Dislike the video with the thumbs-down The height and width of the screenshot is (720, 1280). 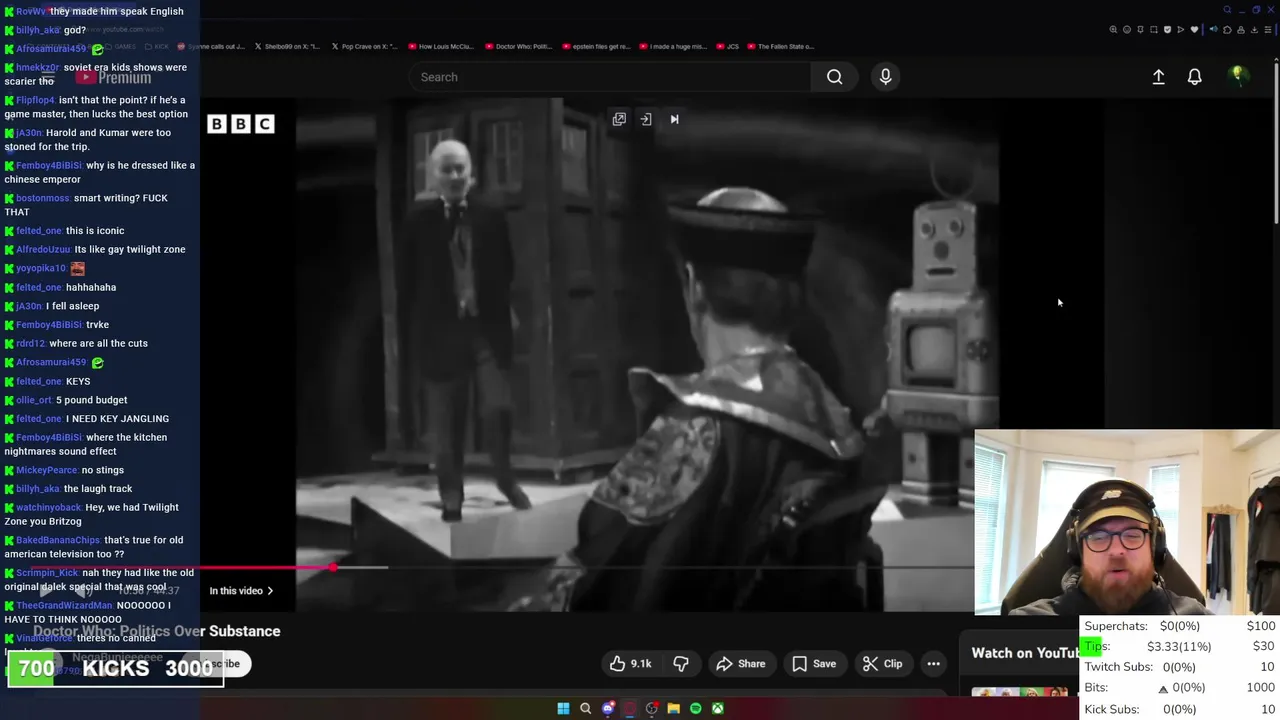(681, 664)
